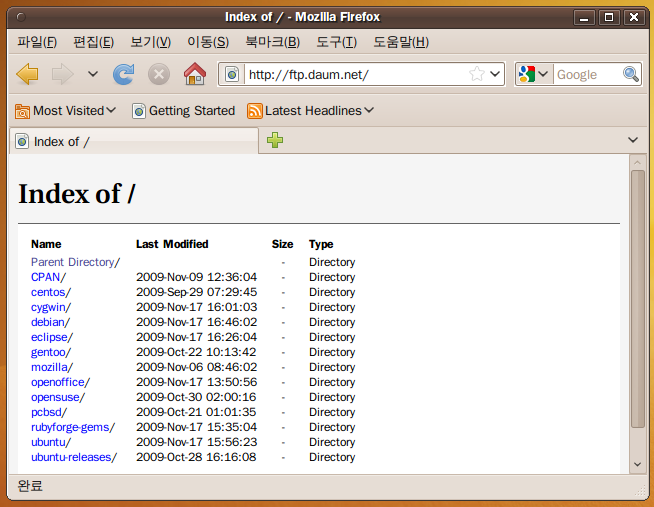Click the date '2009-Oct-28 16:16:08'
654x507 pixels.
(196, 457)
